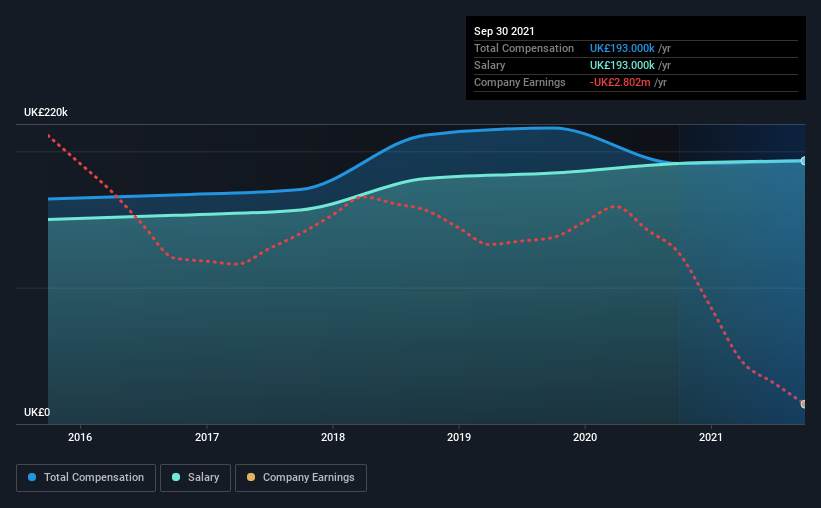Click the blue Total Compensation legend dot
The image size is (821, 508).
[x=32, y=477]
